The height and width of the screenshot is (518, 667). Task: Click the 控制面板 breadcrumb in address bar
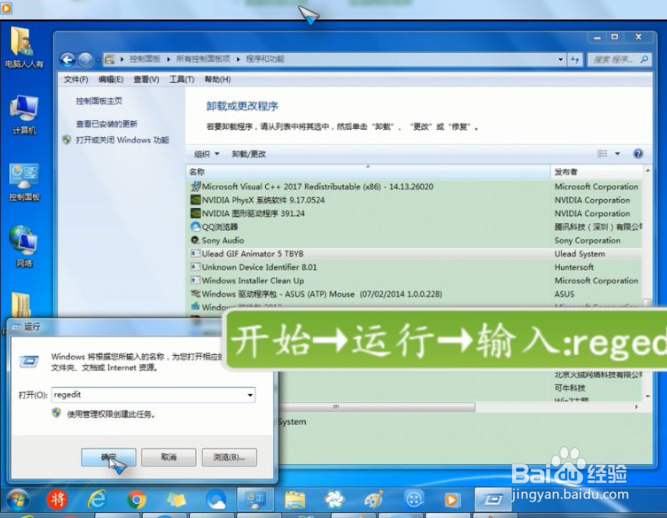145,59
